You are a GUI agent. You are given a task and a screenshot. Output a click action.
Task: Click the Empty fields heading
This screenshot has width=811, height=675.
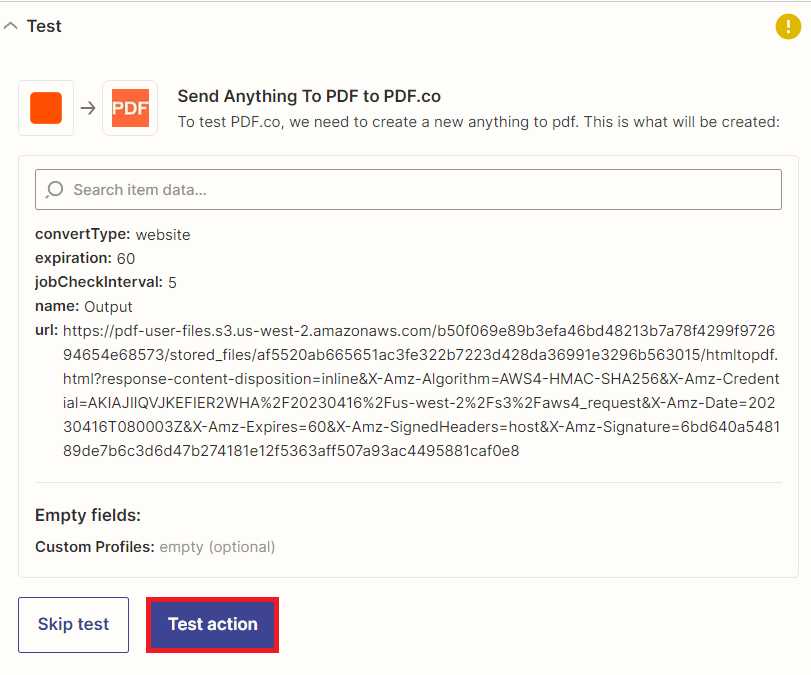click(88, 515)
